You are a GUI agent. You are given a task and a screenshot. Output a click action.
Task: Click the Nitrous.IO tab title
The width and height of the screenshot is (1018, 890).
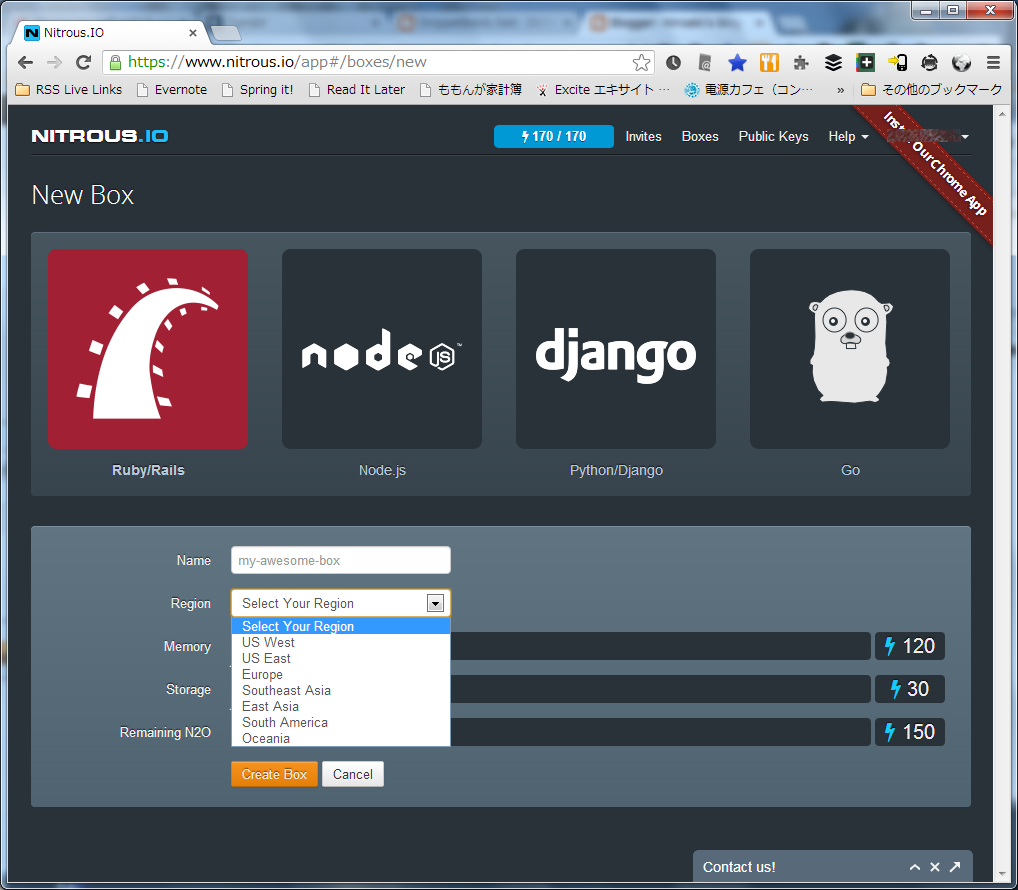[74, 32]
